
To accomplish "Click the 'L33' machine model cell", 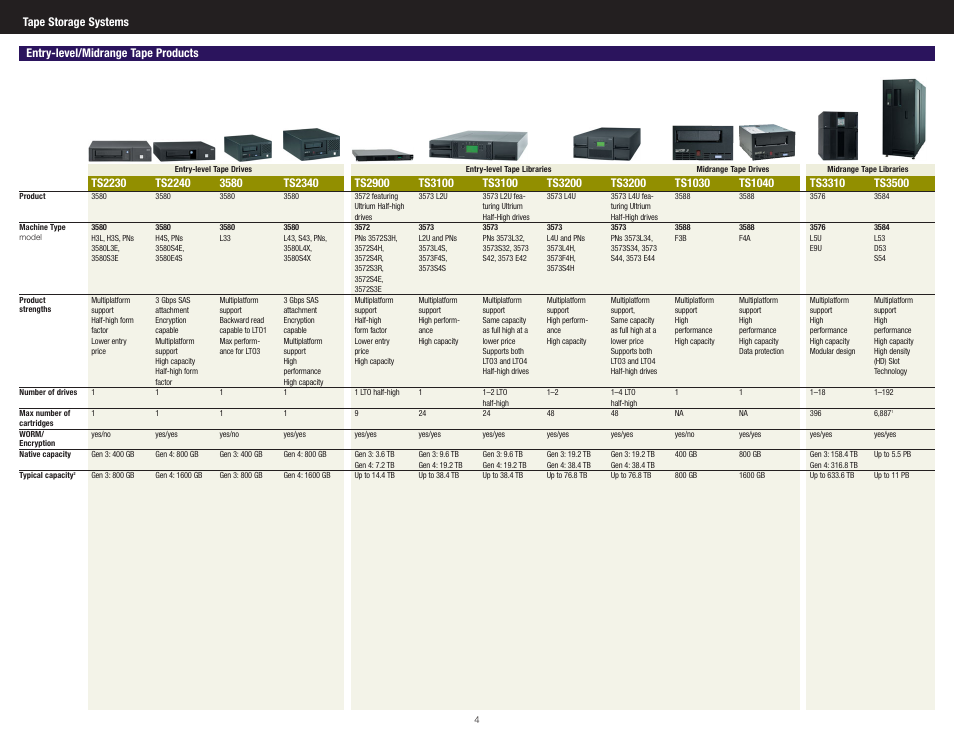I will 225,238.
